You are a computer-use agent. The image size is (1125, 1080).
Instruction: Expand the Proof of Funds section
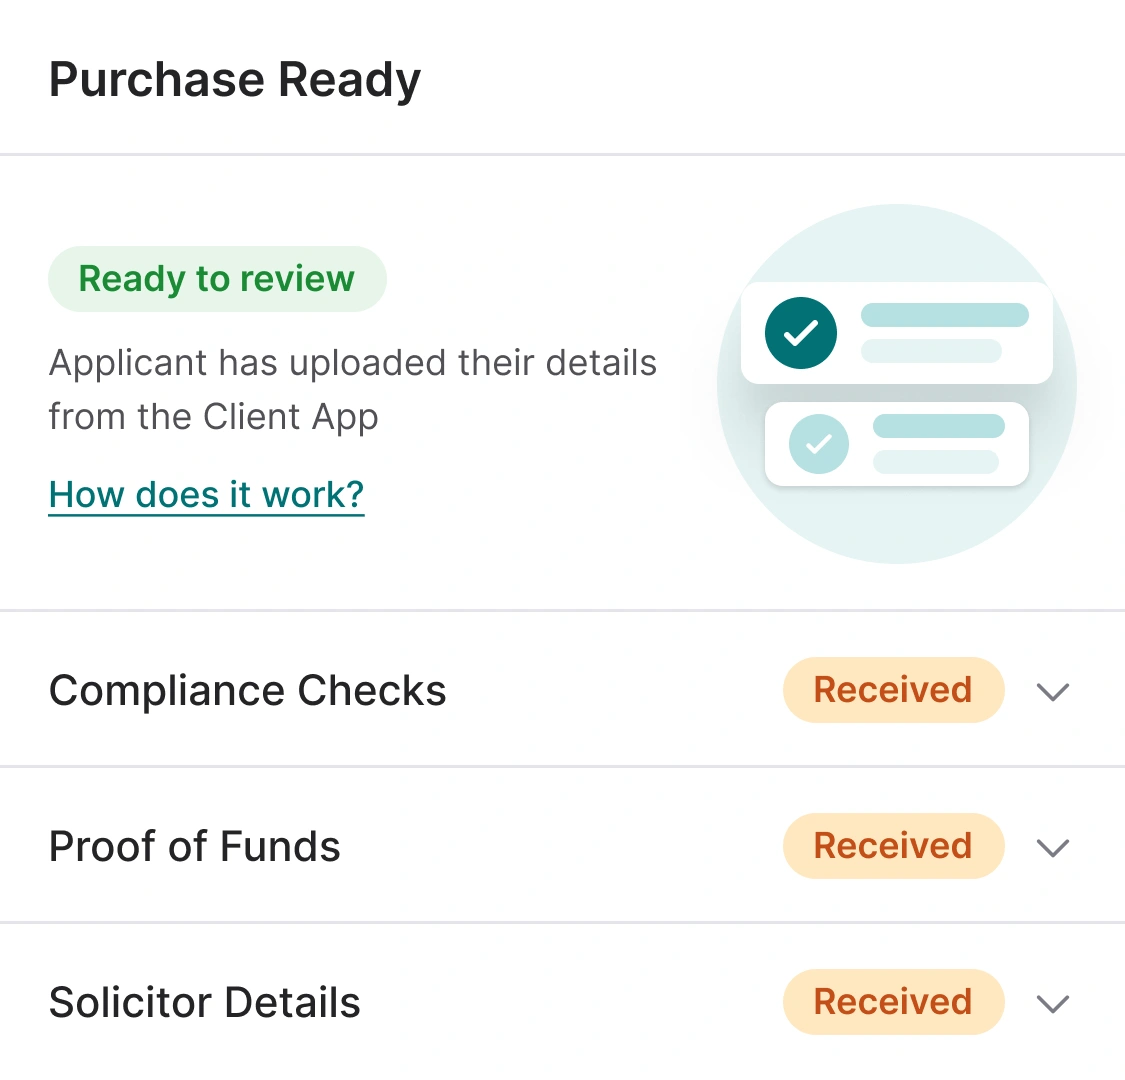click(x=1052, y=848)
